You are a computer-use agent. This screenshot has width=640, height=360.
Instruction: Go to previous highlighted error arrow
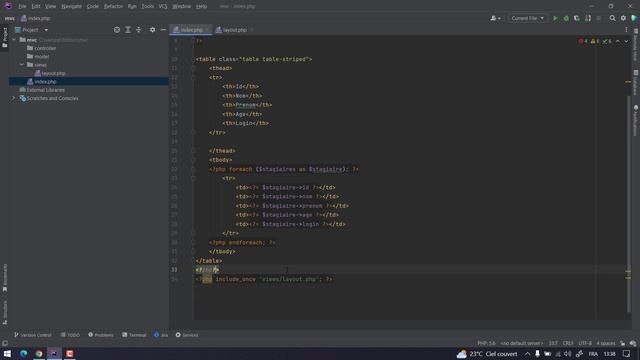click(618, 41)
